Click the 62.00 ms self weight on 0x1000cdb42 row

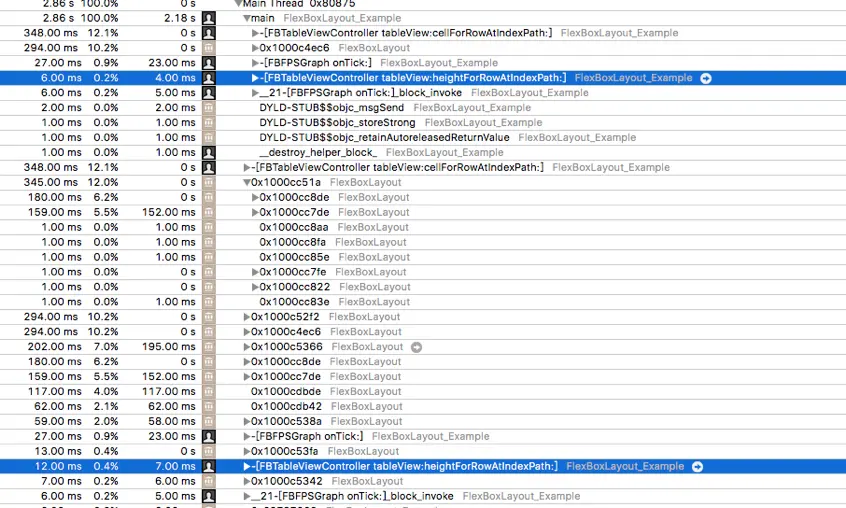[172, 407]
